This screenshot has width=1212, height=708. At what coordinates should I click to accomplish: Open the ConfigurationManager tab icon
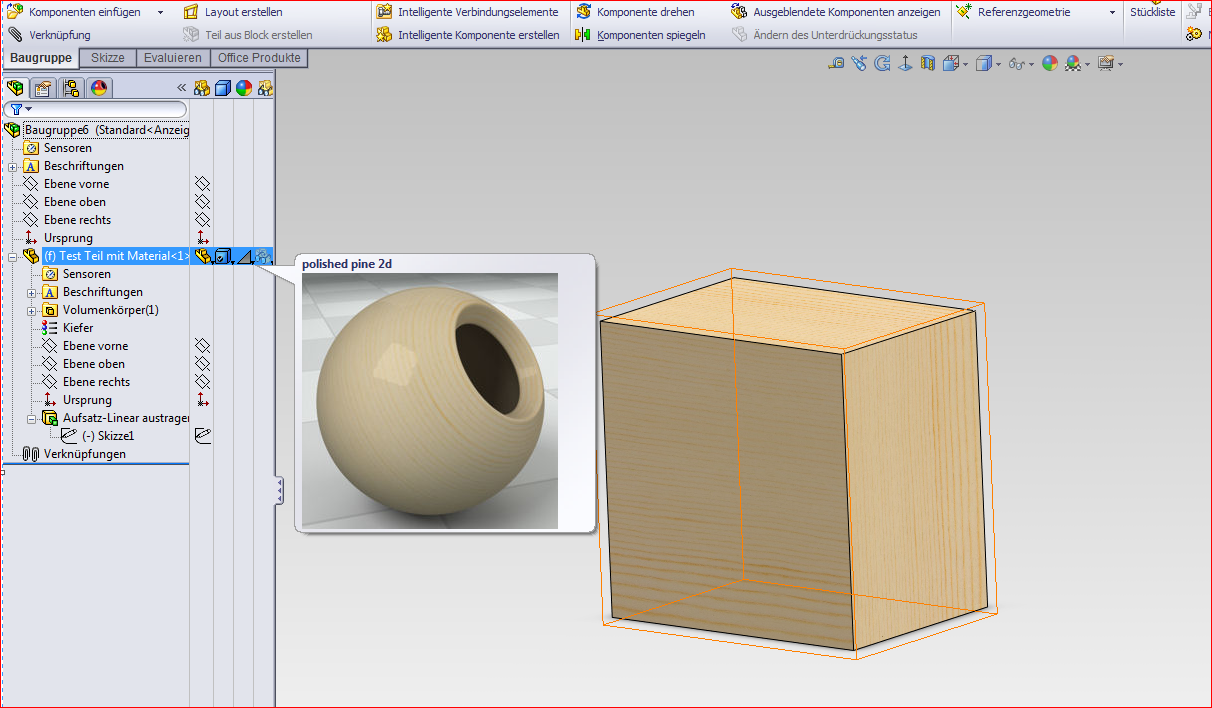[x=71, y=88]
